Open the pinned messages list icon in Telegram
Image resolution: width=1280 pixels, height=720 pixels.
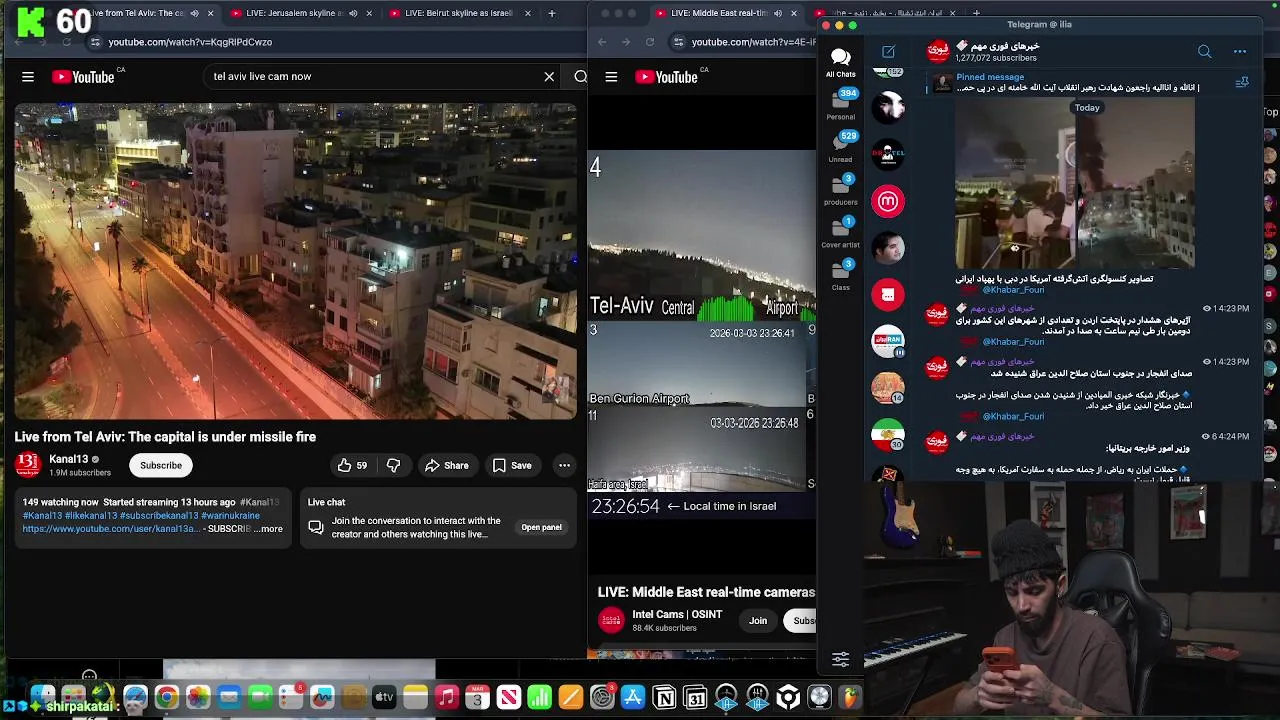[x=1242, y=83]
